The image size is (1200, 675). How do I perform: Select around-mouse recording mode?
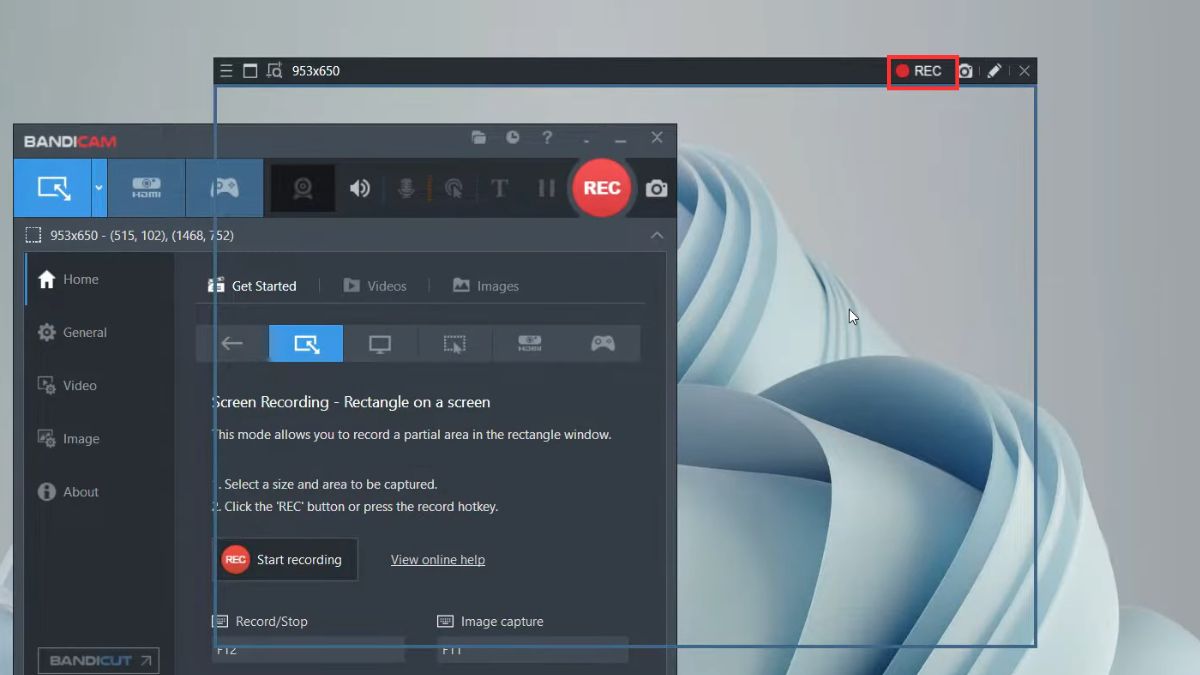click(x=455, y=343)
